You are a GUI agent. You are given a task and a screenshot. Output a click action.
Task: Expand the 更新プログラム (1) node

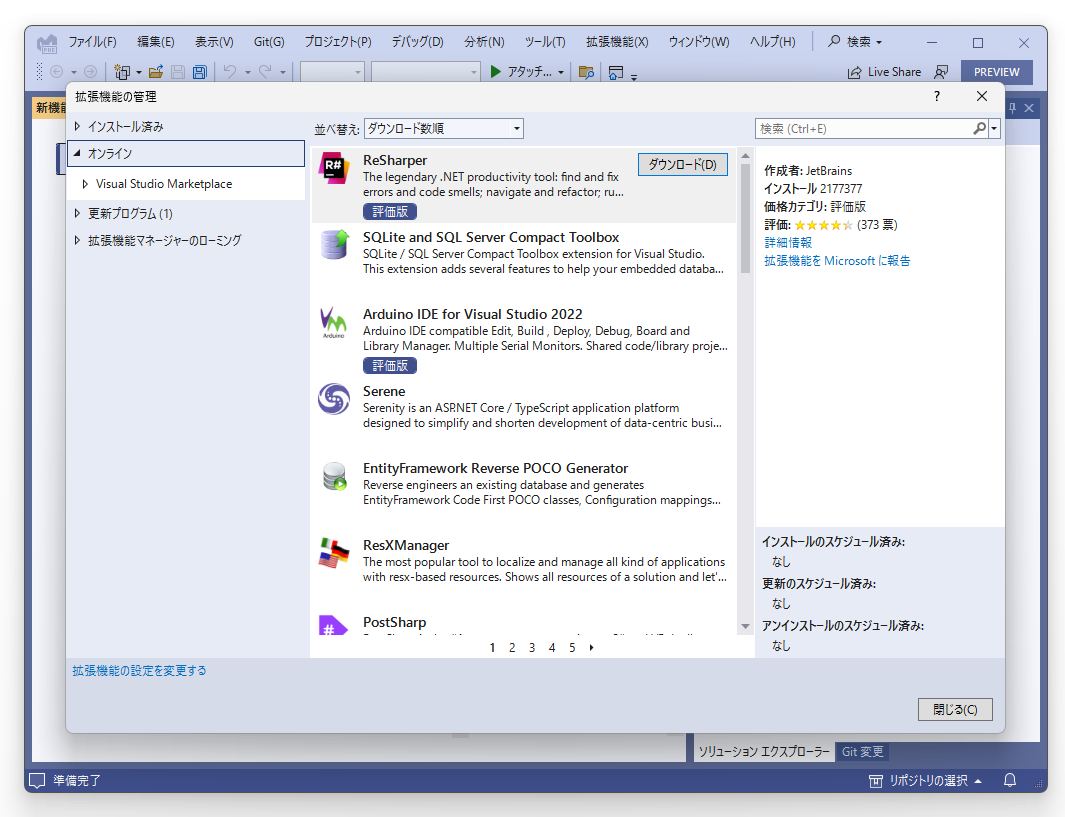77,213
